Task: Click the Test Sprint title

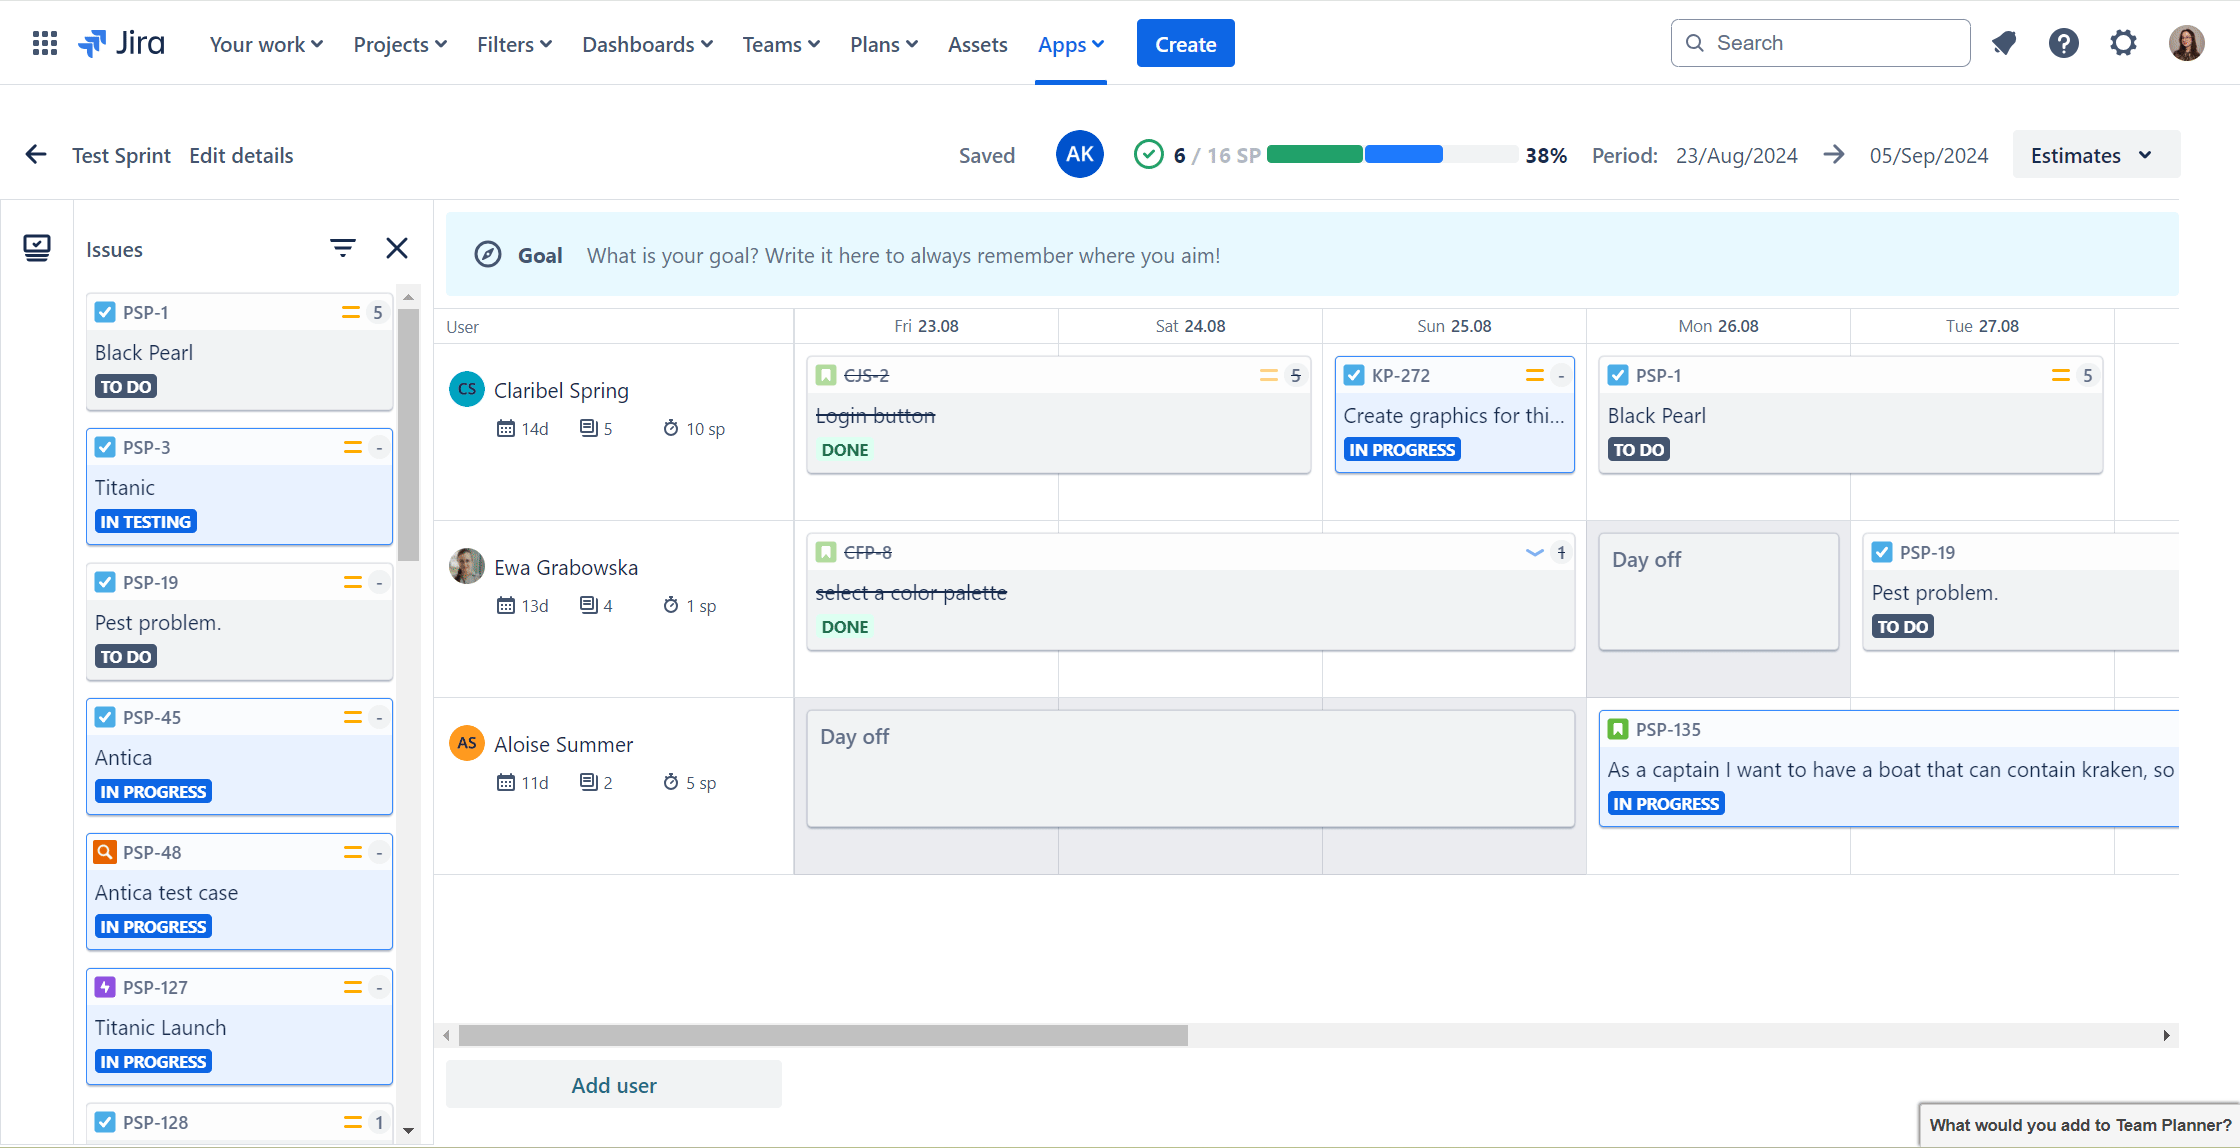Action: pos(121,155)
